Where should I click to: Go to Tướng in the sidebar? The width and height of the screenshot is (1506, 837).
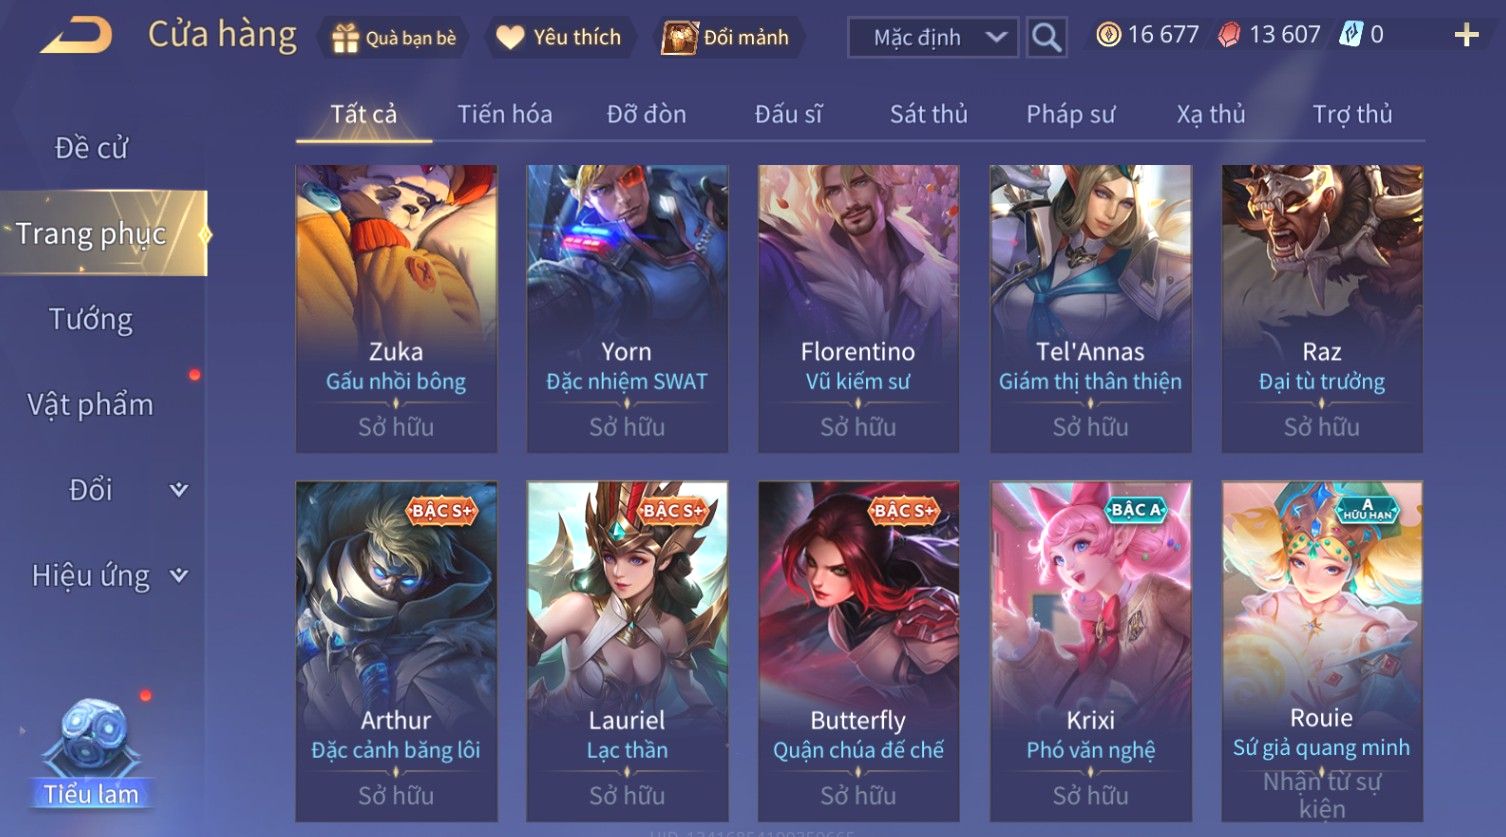point(91,319)
